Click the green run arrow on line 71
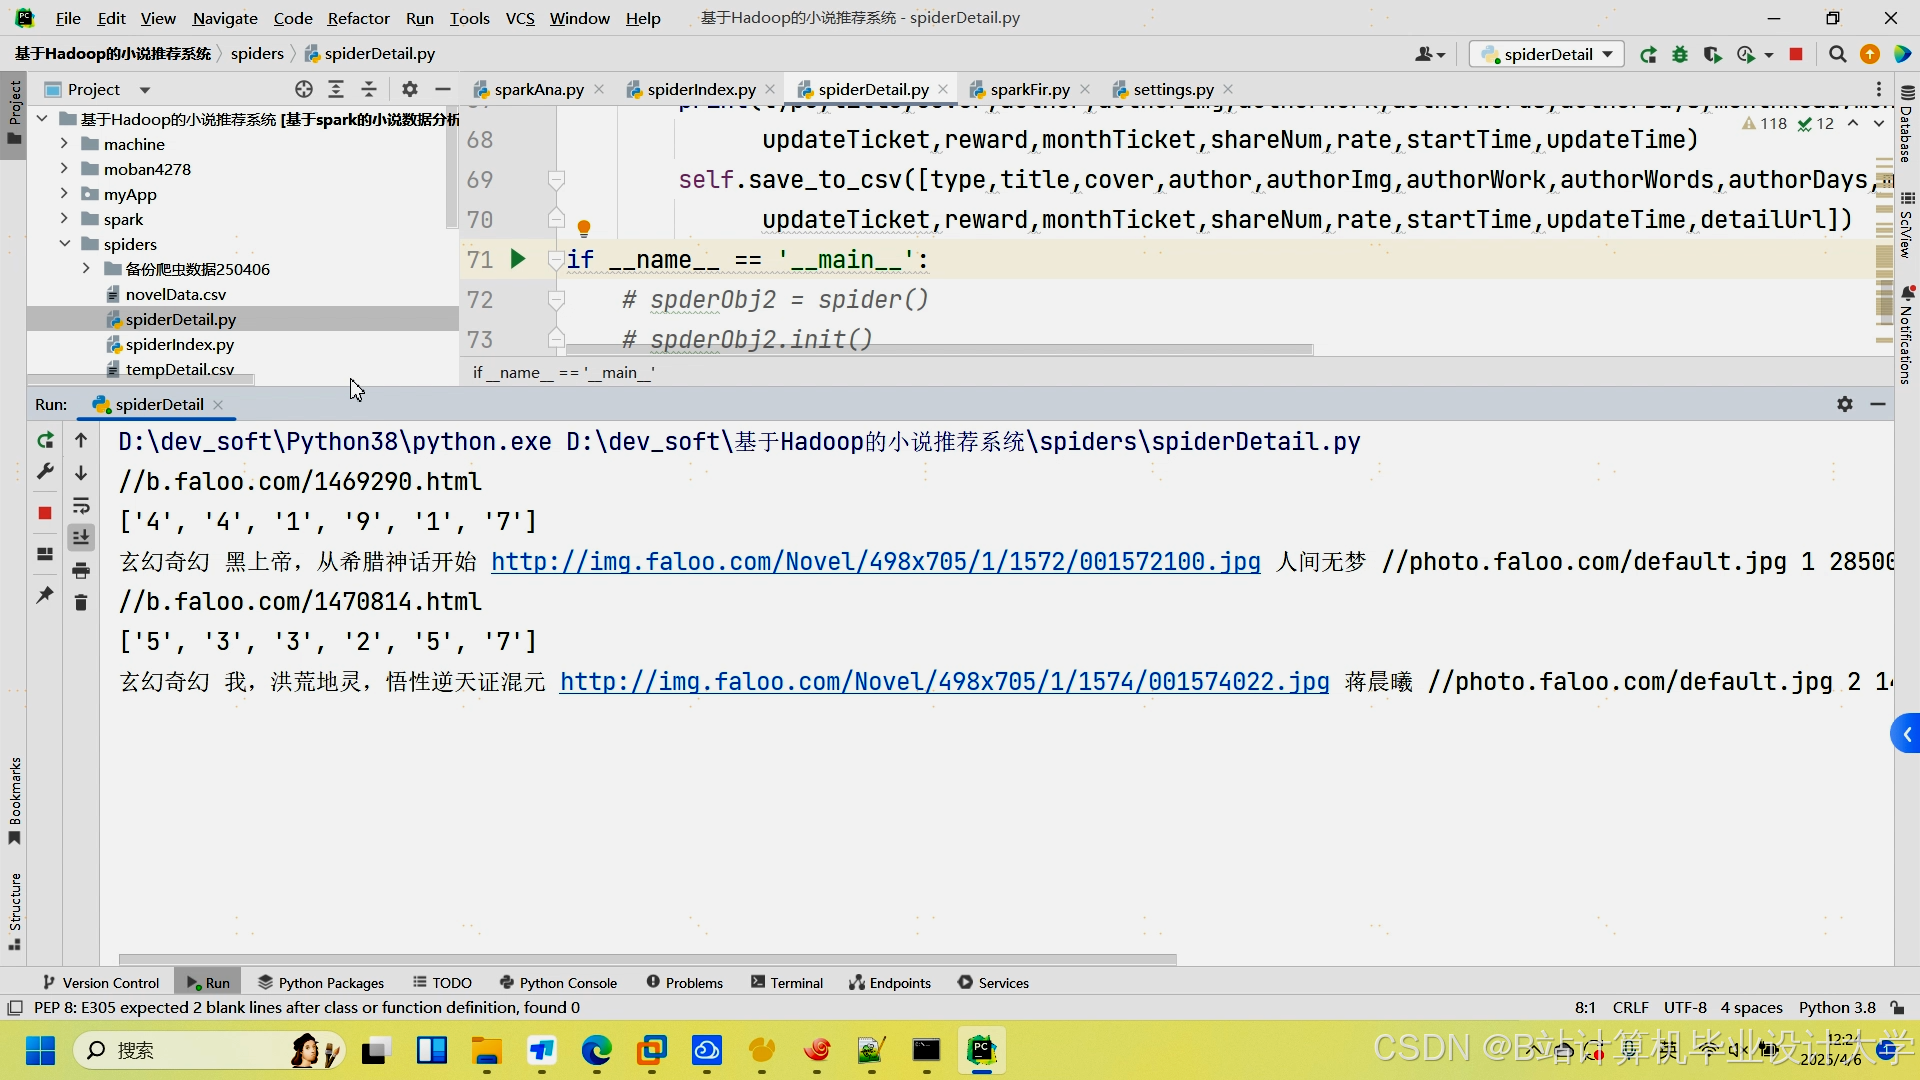Viewport: 1920px width, 1080px height. coord(517,259)
